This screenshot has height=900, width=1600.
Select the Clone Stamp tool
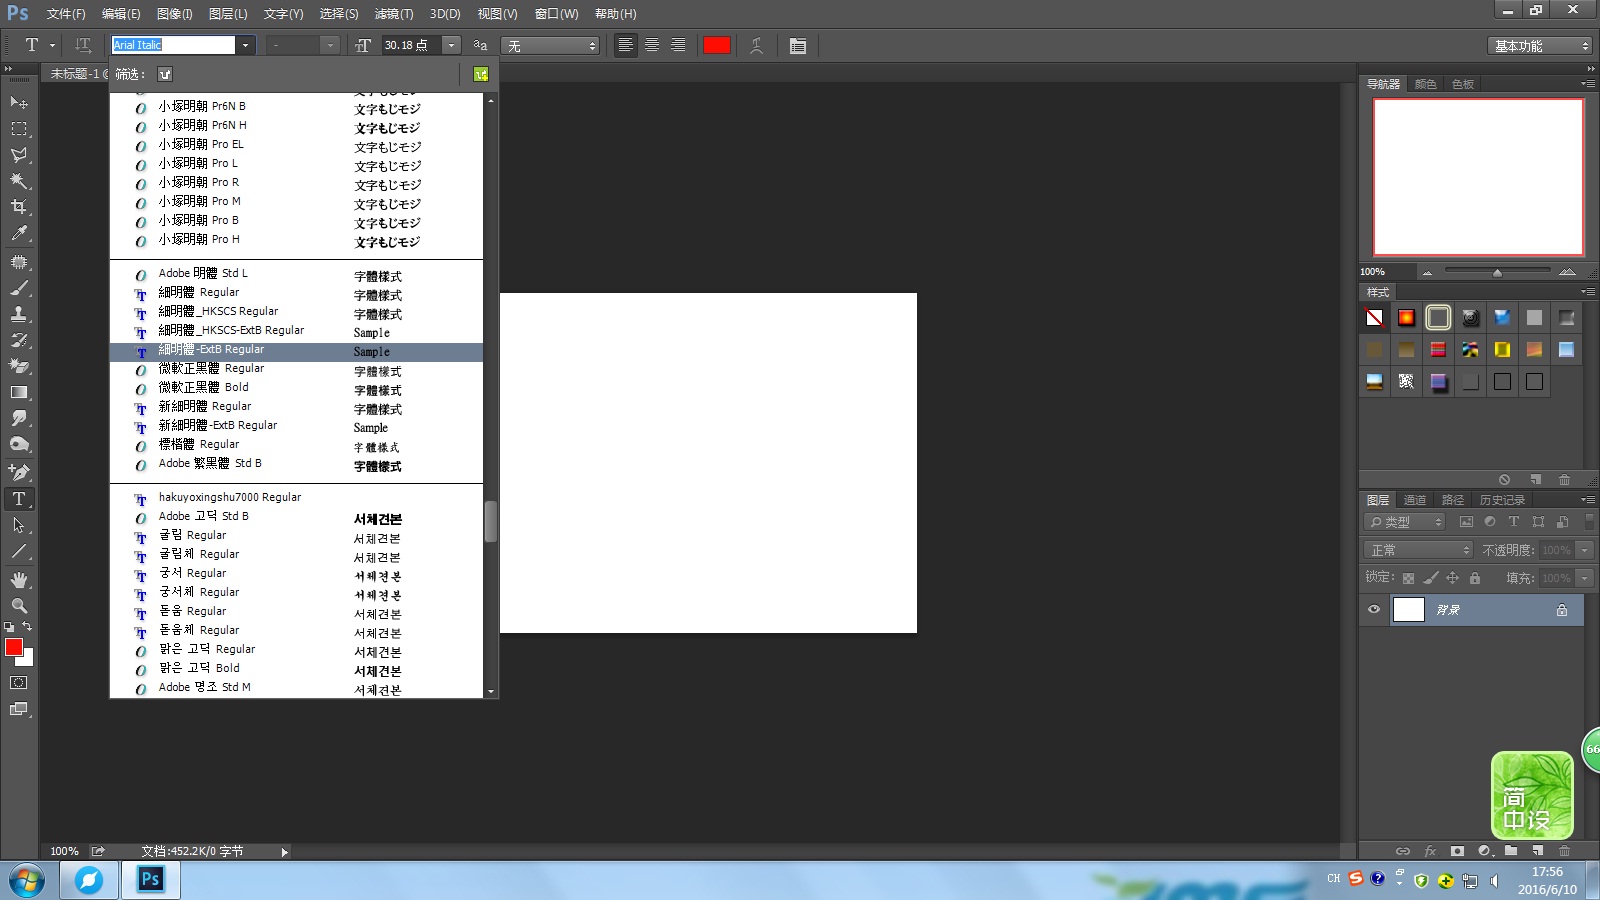click(19, 314)
